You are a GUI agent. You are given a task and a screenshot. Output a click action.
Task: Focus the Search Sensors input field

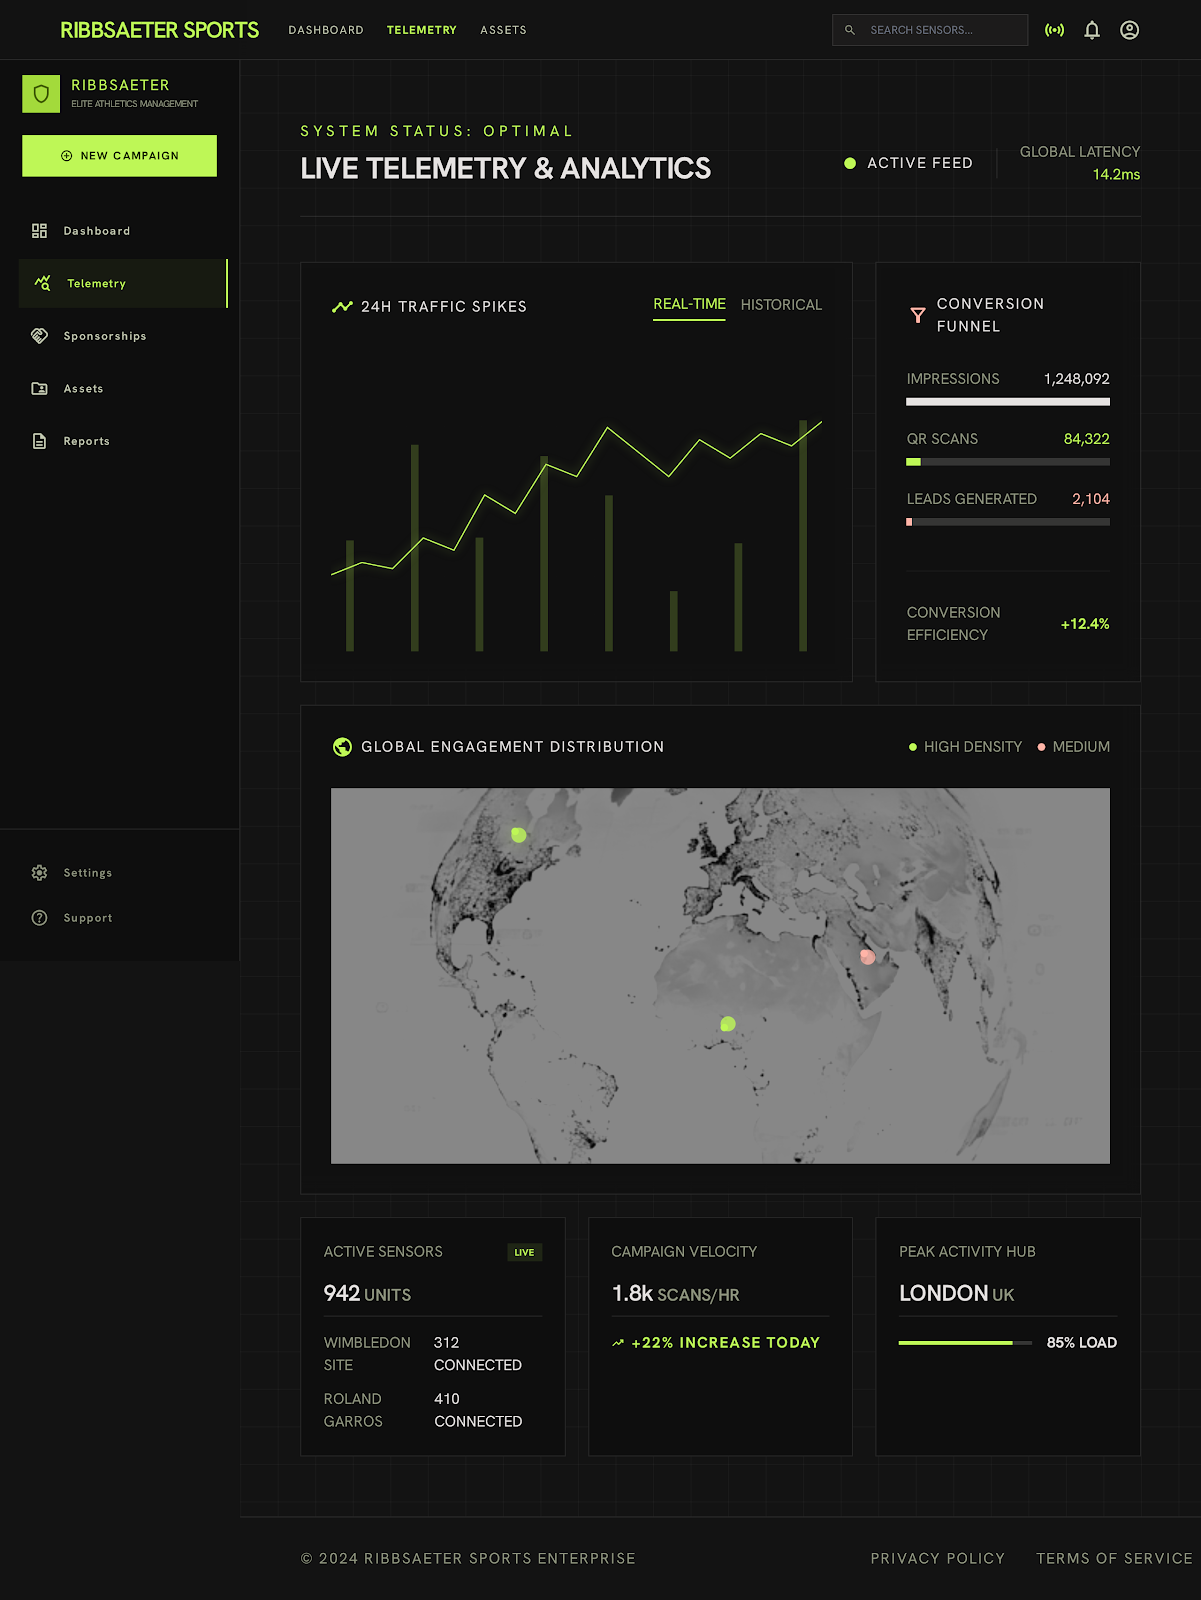[930, 30]
